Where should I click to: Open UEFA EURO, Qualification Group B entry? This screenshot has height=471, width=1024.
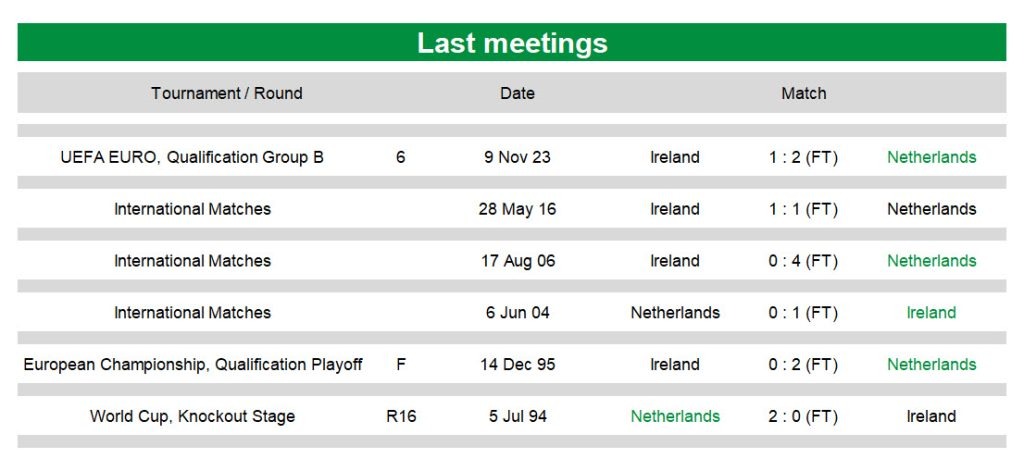click(192, 157)
